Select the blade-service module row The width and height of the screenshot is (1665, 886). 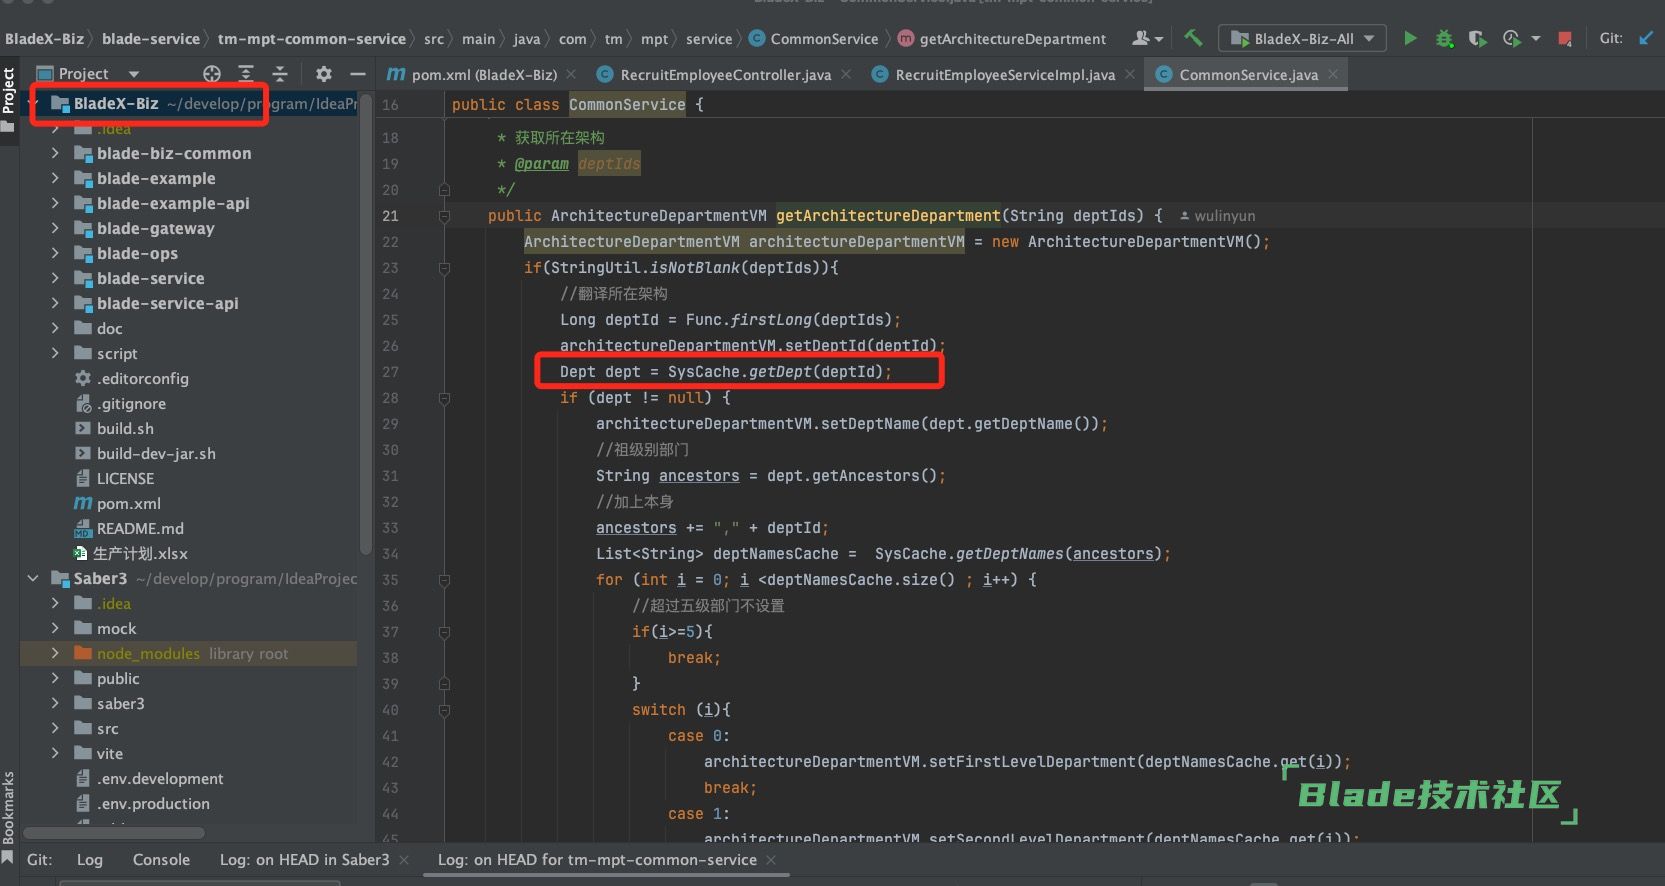tap(189, 278)
